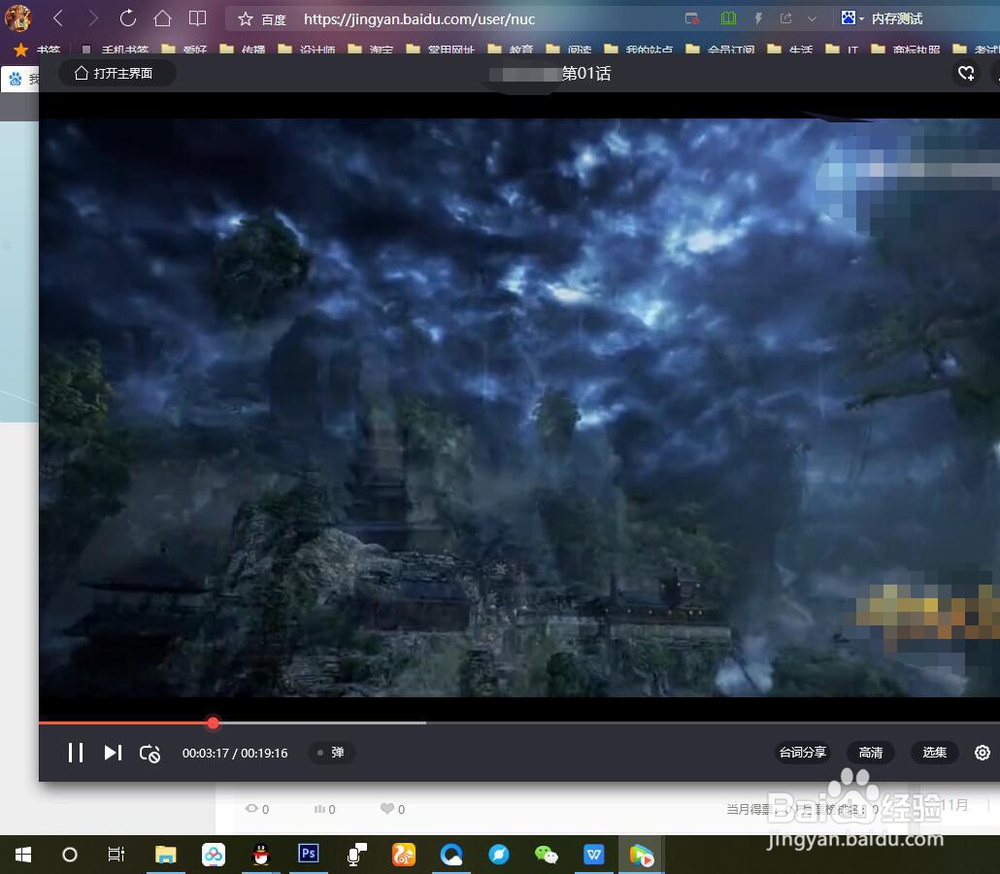Click the playback time 00:03:17 / 00:19:16
The width and height of the screenshot is (1000, 874).
tap(235, 753)
